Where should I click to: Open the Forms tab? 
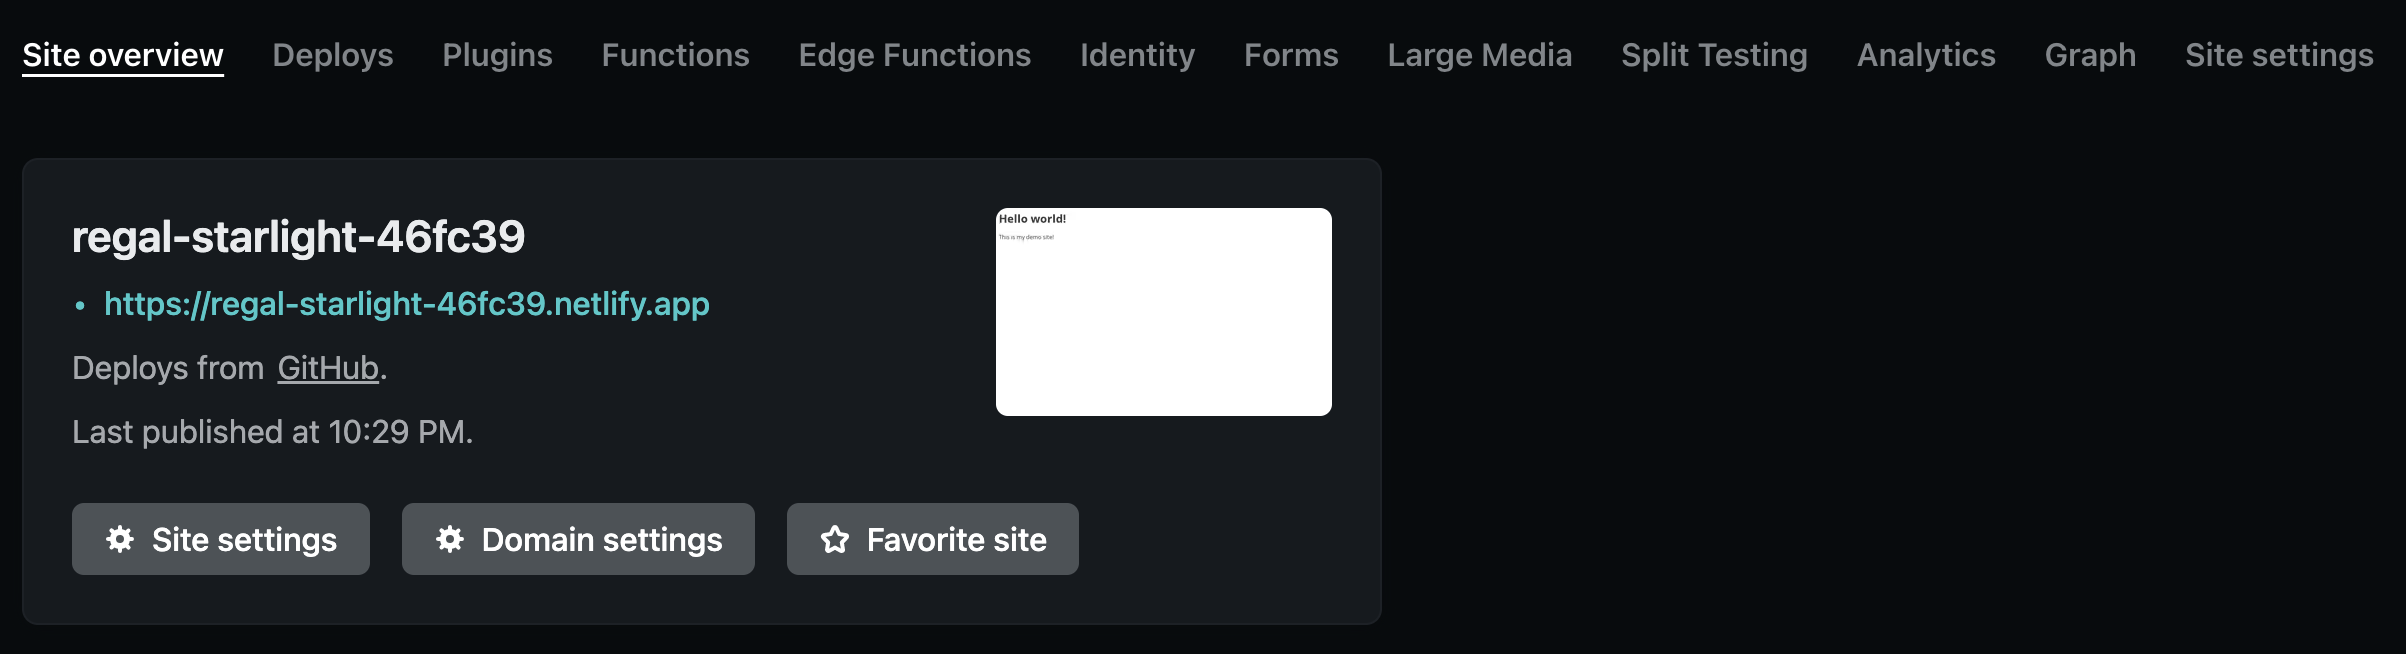tap(1291, 55)
